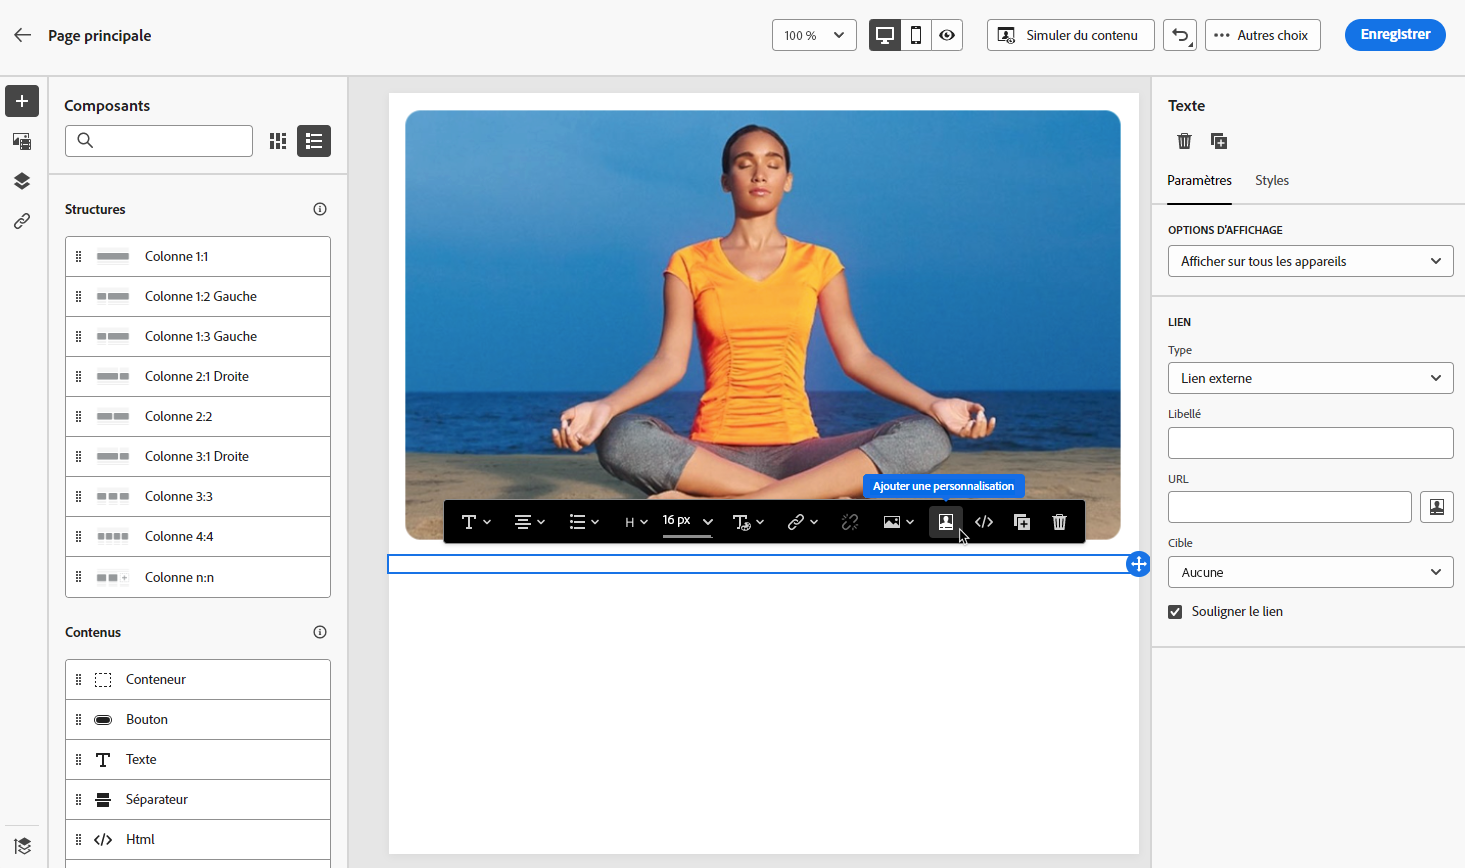Open the text formatting options dropdown in toolbar
Viewport: 1465px width, 868px height.
[748, 522]
